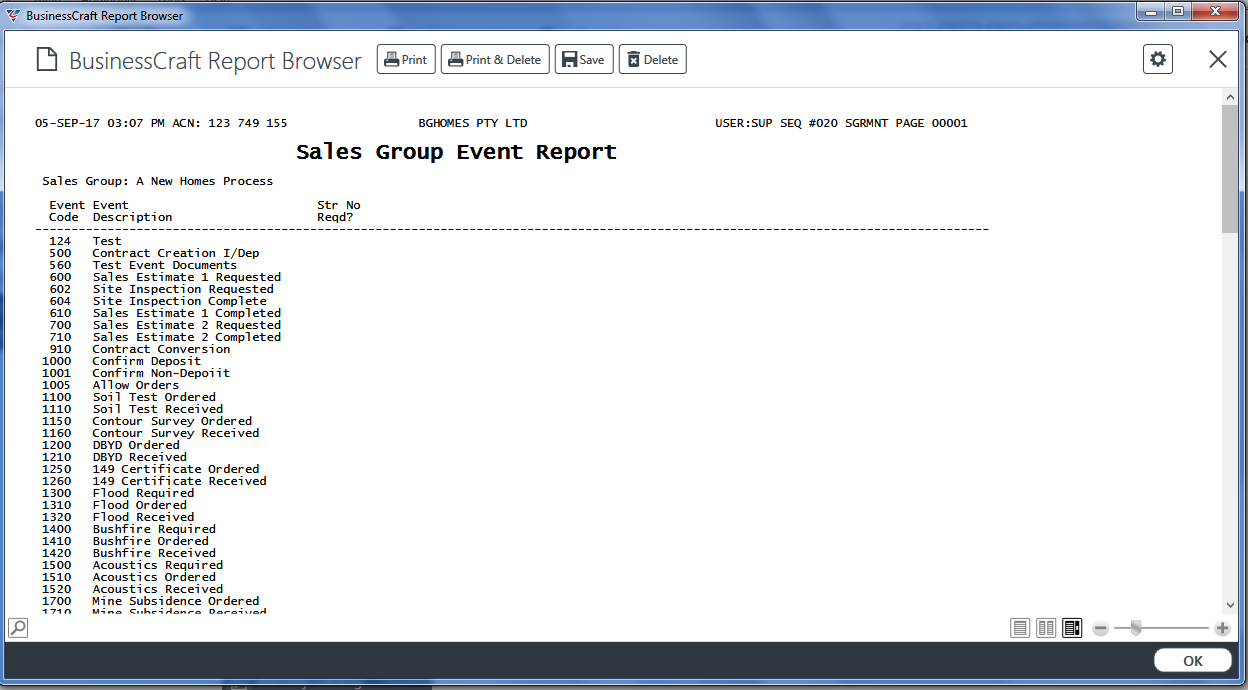Click the Print button
The height and width of the screenshot is (690, 1248).
(406, 60)
